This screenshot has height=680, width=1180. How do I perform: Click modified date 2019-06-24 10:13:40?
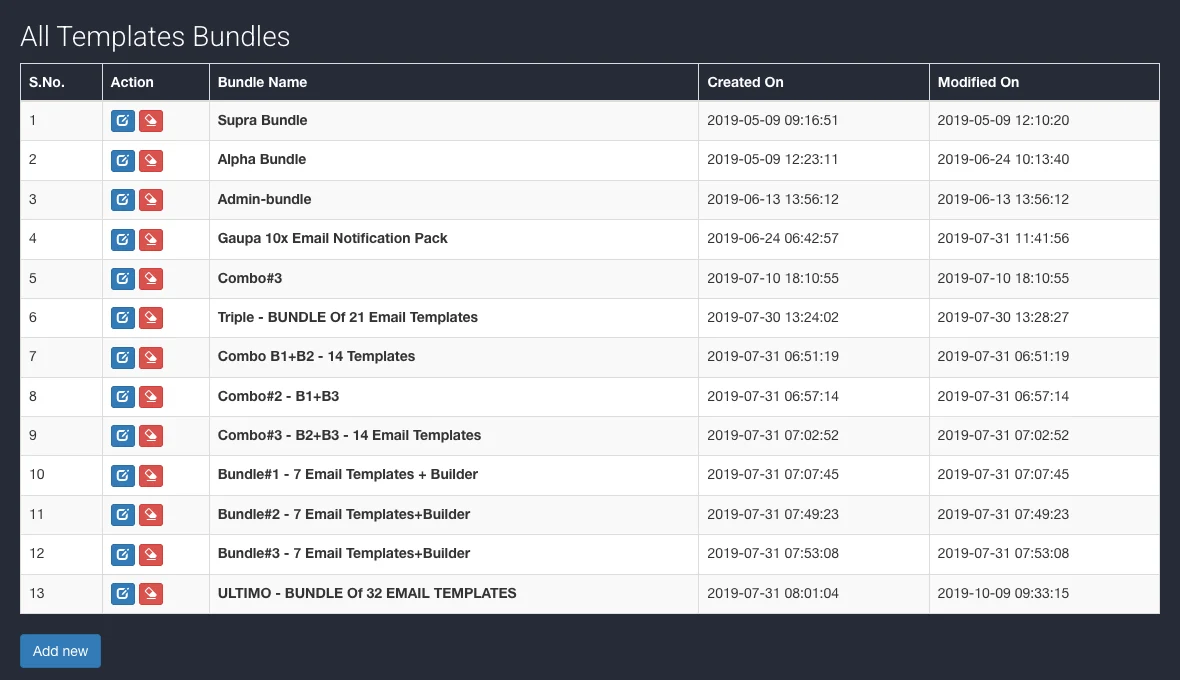pos(1003,159)
